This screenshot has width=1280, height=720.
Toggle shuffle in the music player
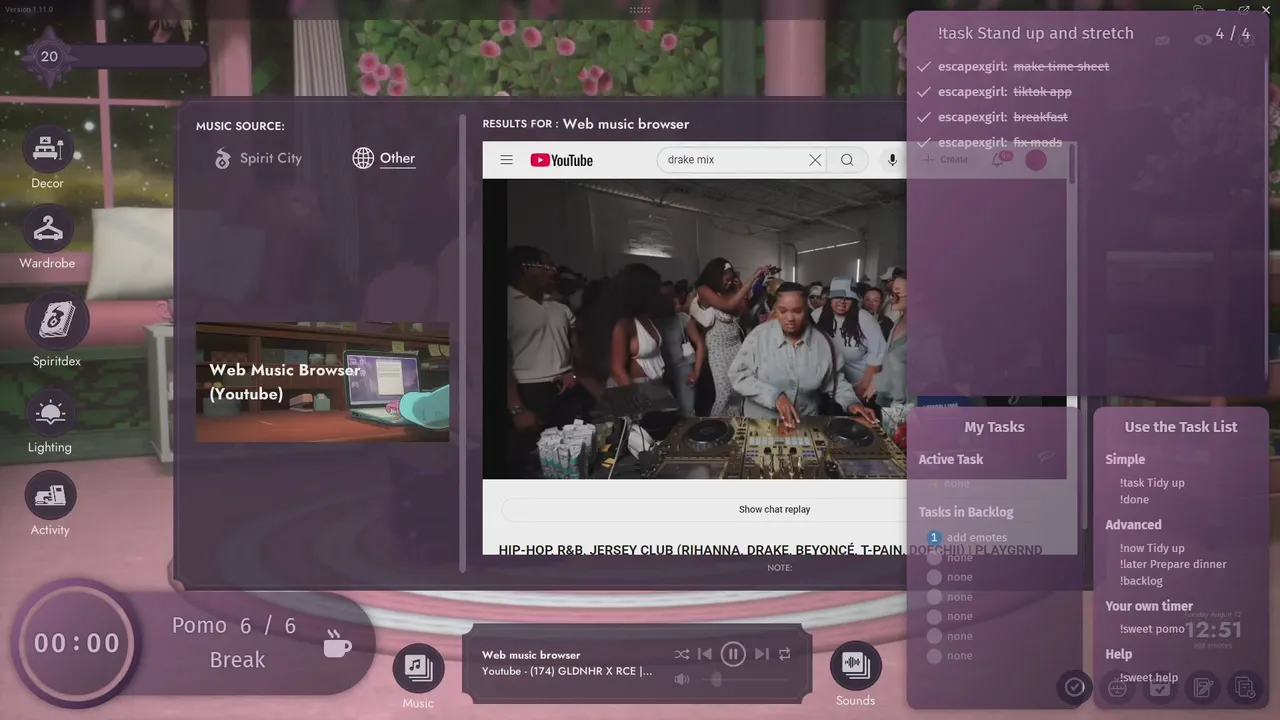(x=682, y=654)
